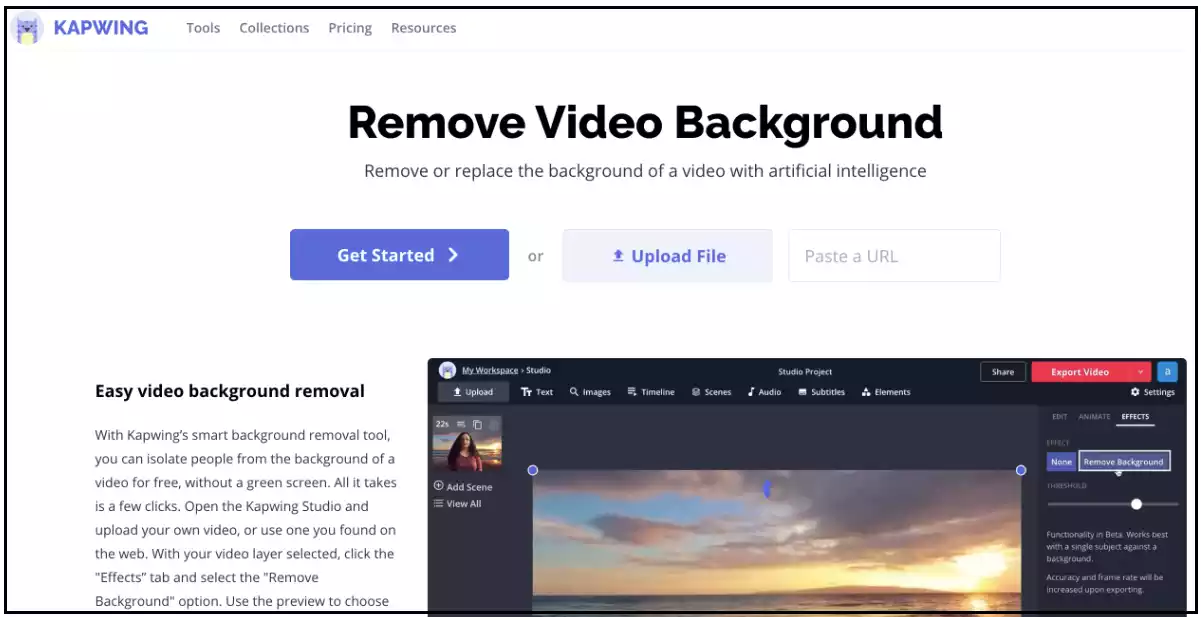Click the Upload File button

[668, 256]
